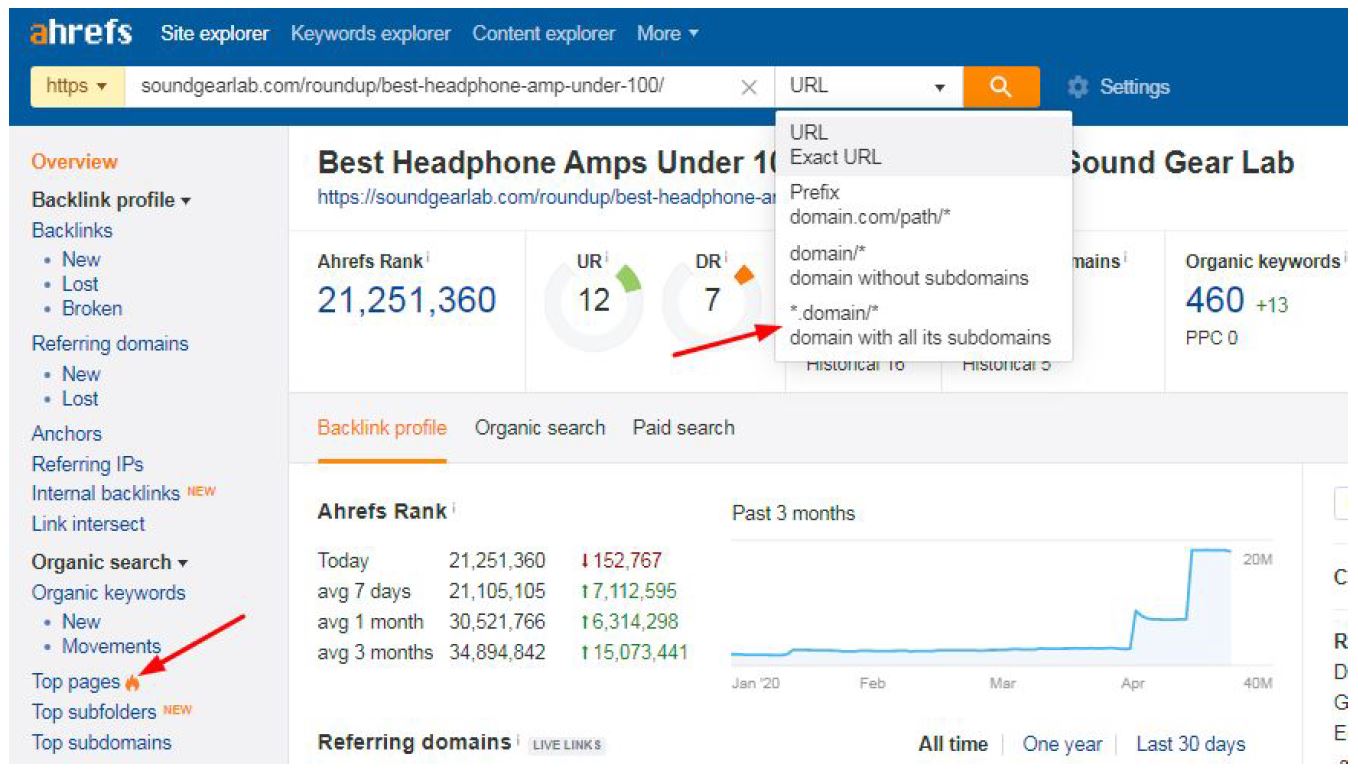Open Keywords explorer from top navigation

[370, 34]
